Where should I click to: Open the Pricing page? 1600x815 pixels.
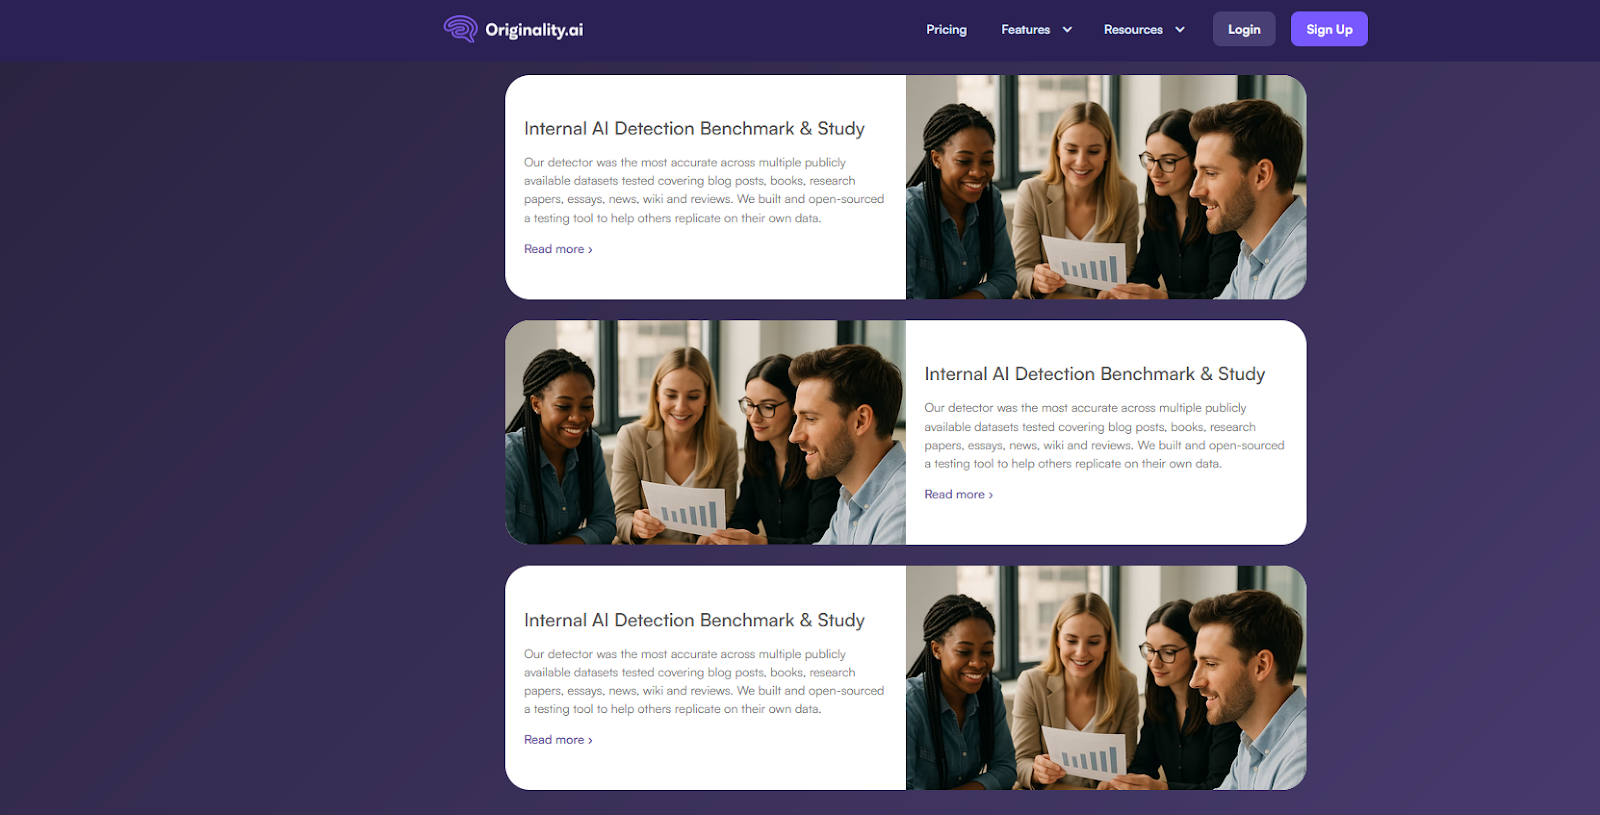(x=946, y=30)
